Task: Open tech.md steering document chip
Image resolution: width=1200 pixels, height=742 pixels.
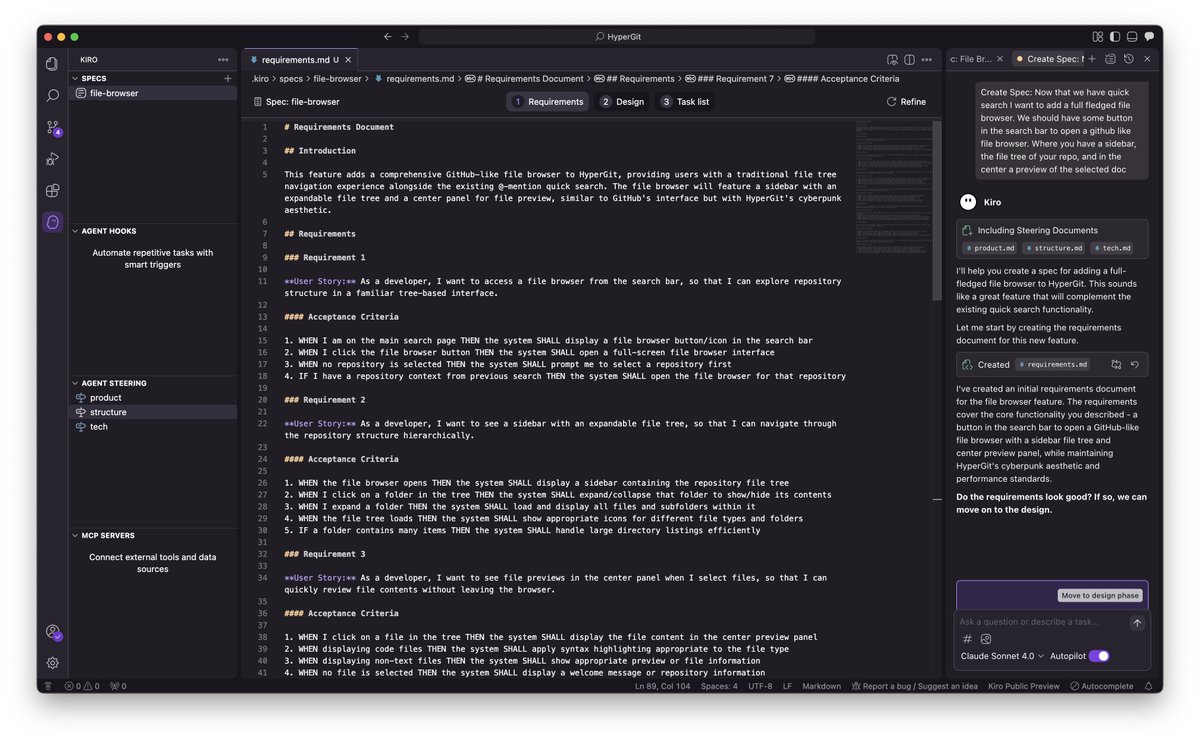Action: click(1111, 248)
